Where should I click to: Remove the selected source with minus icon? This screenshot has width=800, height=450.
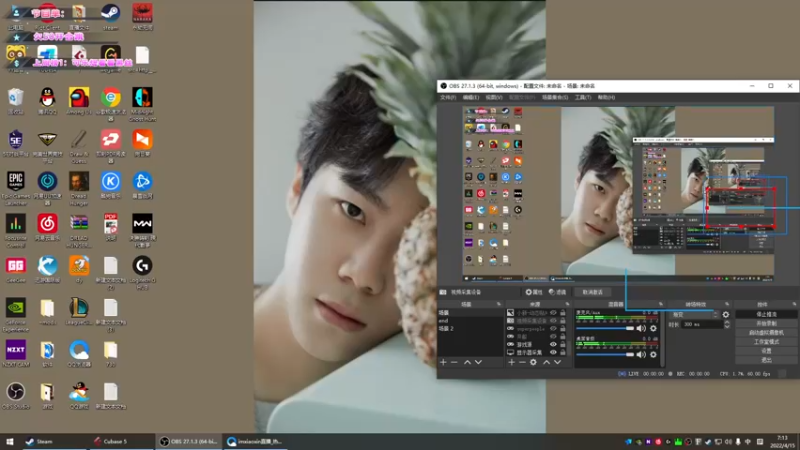coord(522,362)
